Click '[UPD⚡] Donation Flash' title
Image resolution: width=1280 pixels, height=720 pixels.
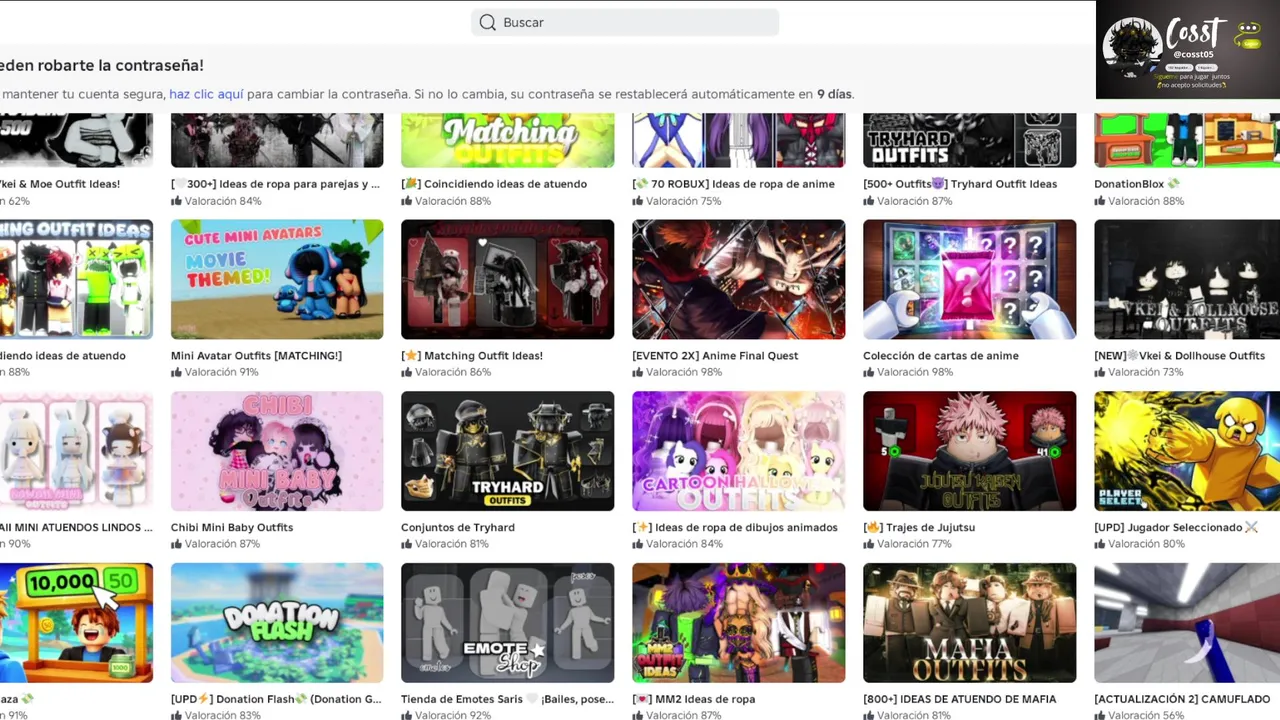(276, 700)
